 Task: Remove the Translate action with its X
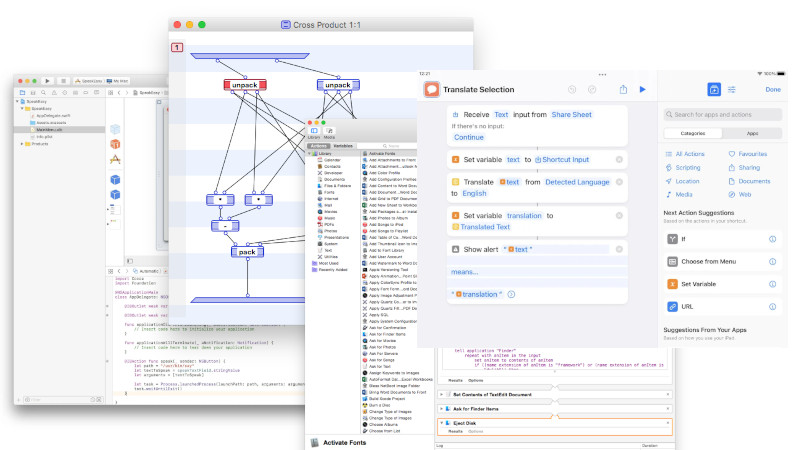point(619,181)
